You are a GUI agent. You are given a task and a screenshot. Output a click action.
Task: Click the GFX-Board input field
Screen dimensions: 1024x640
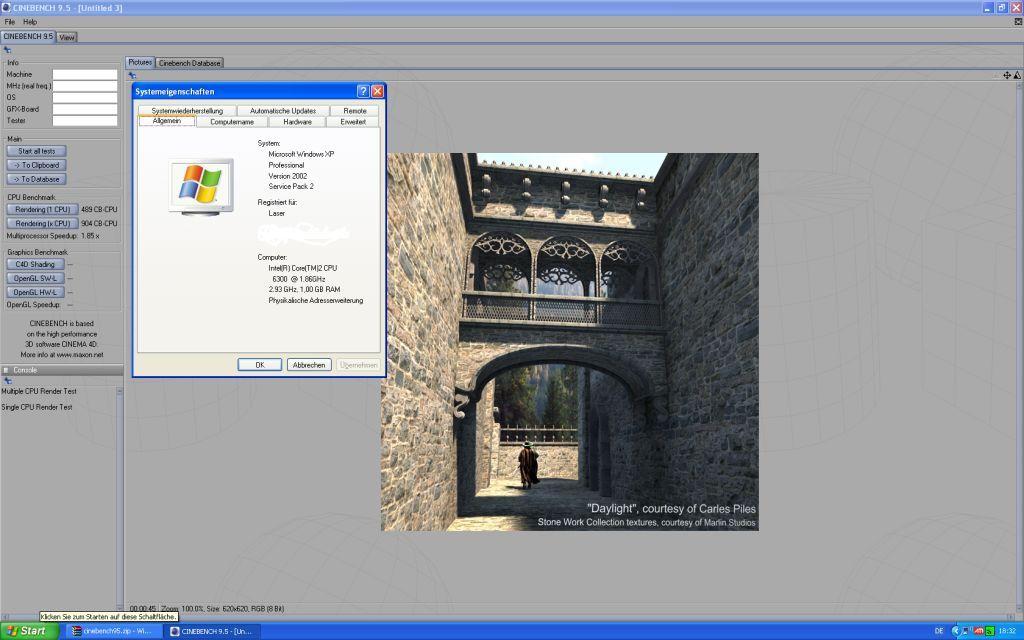click(85, 109)
